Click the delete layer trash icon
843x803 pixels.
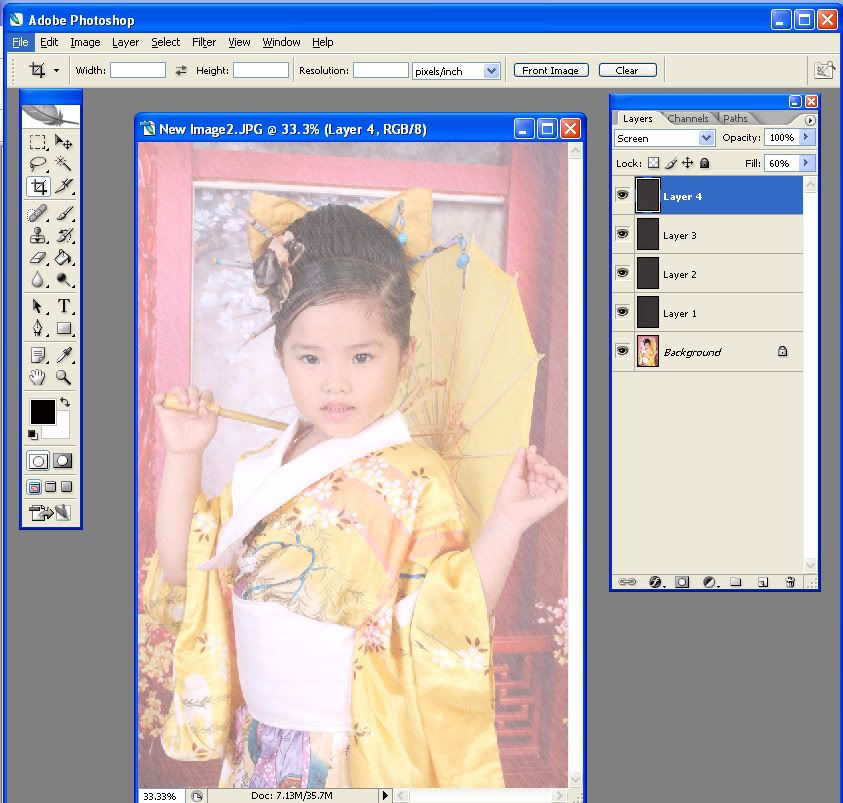(x=790, y=581)
